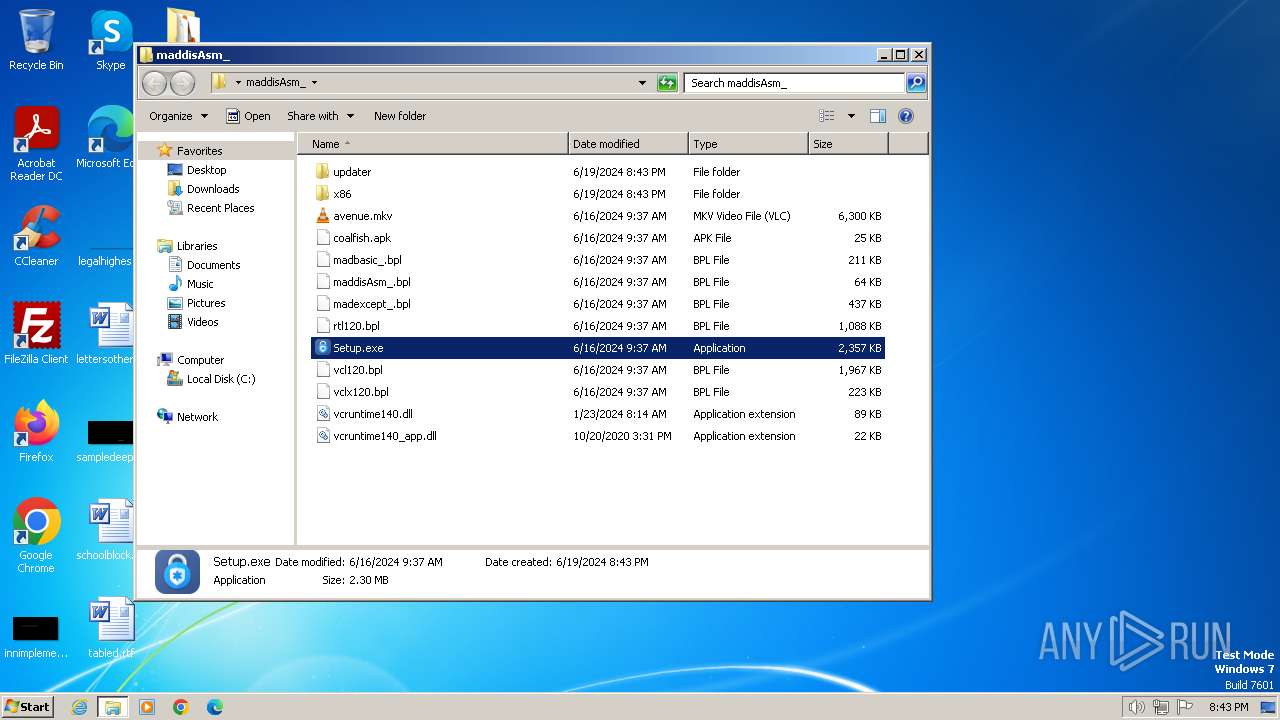Select Local Disk (C:) in navigation pane
Screen dimensions: 1280x720
coord(220,379)
